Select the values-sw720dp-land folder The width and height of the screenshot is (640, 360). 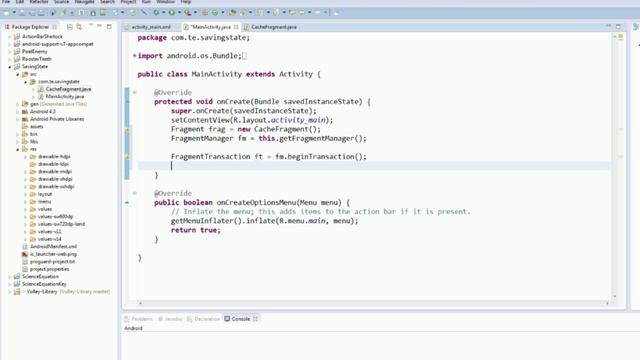pyautogui.click(x=61, y=224)
